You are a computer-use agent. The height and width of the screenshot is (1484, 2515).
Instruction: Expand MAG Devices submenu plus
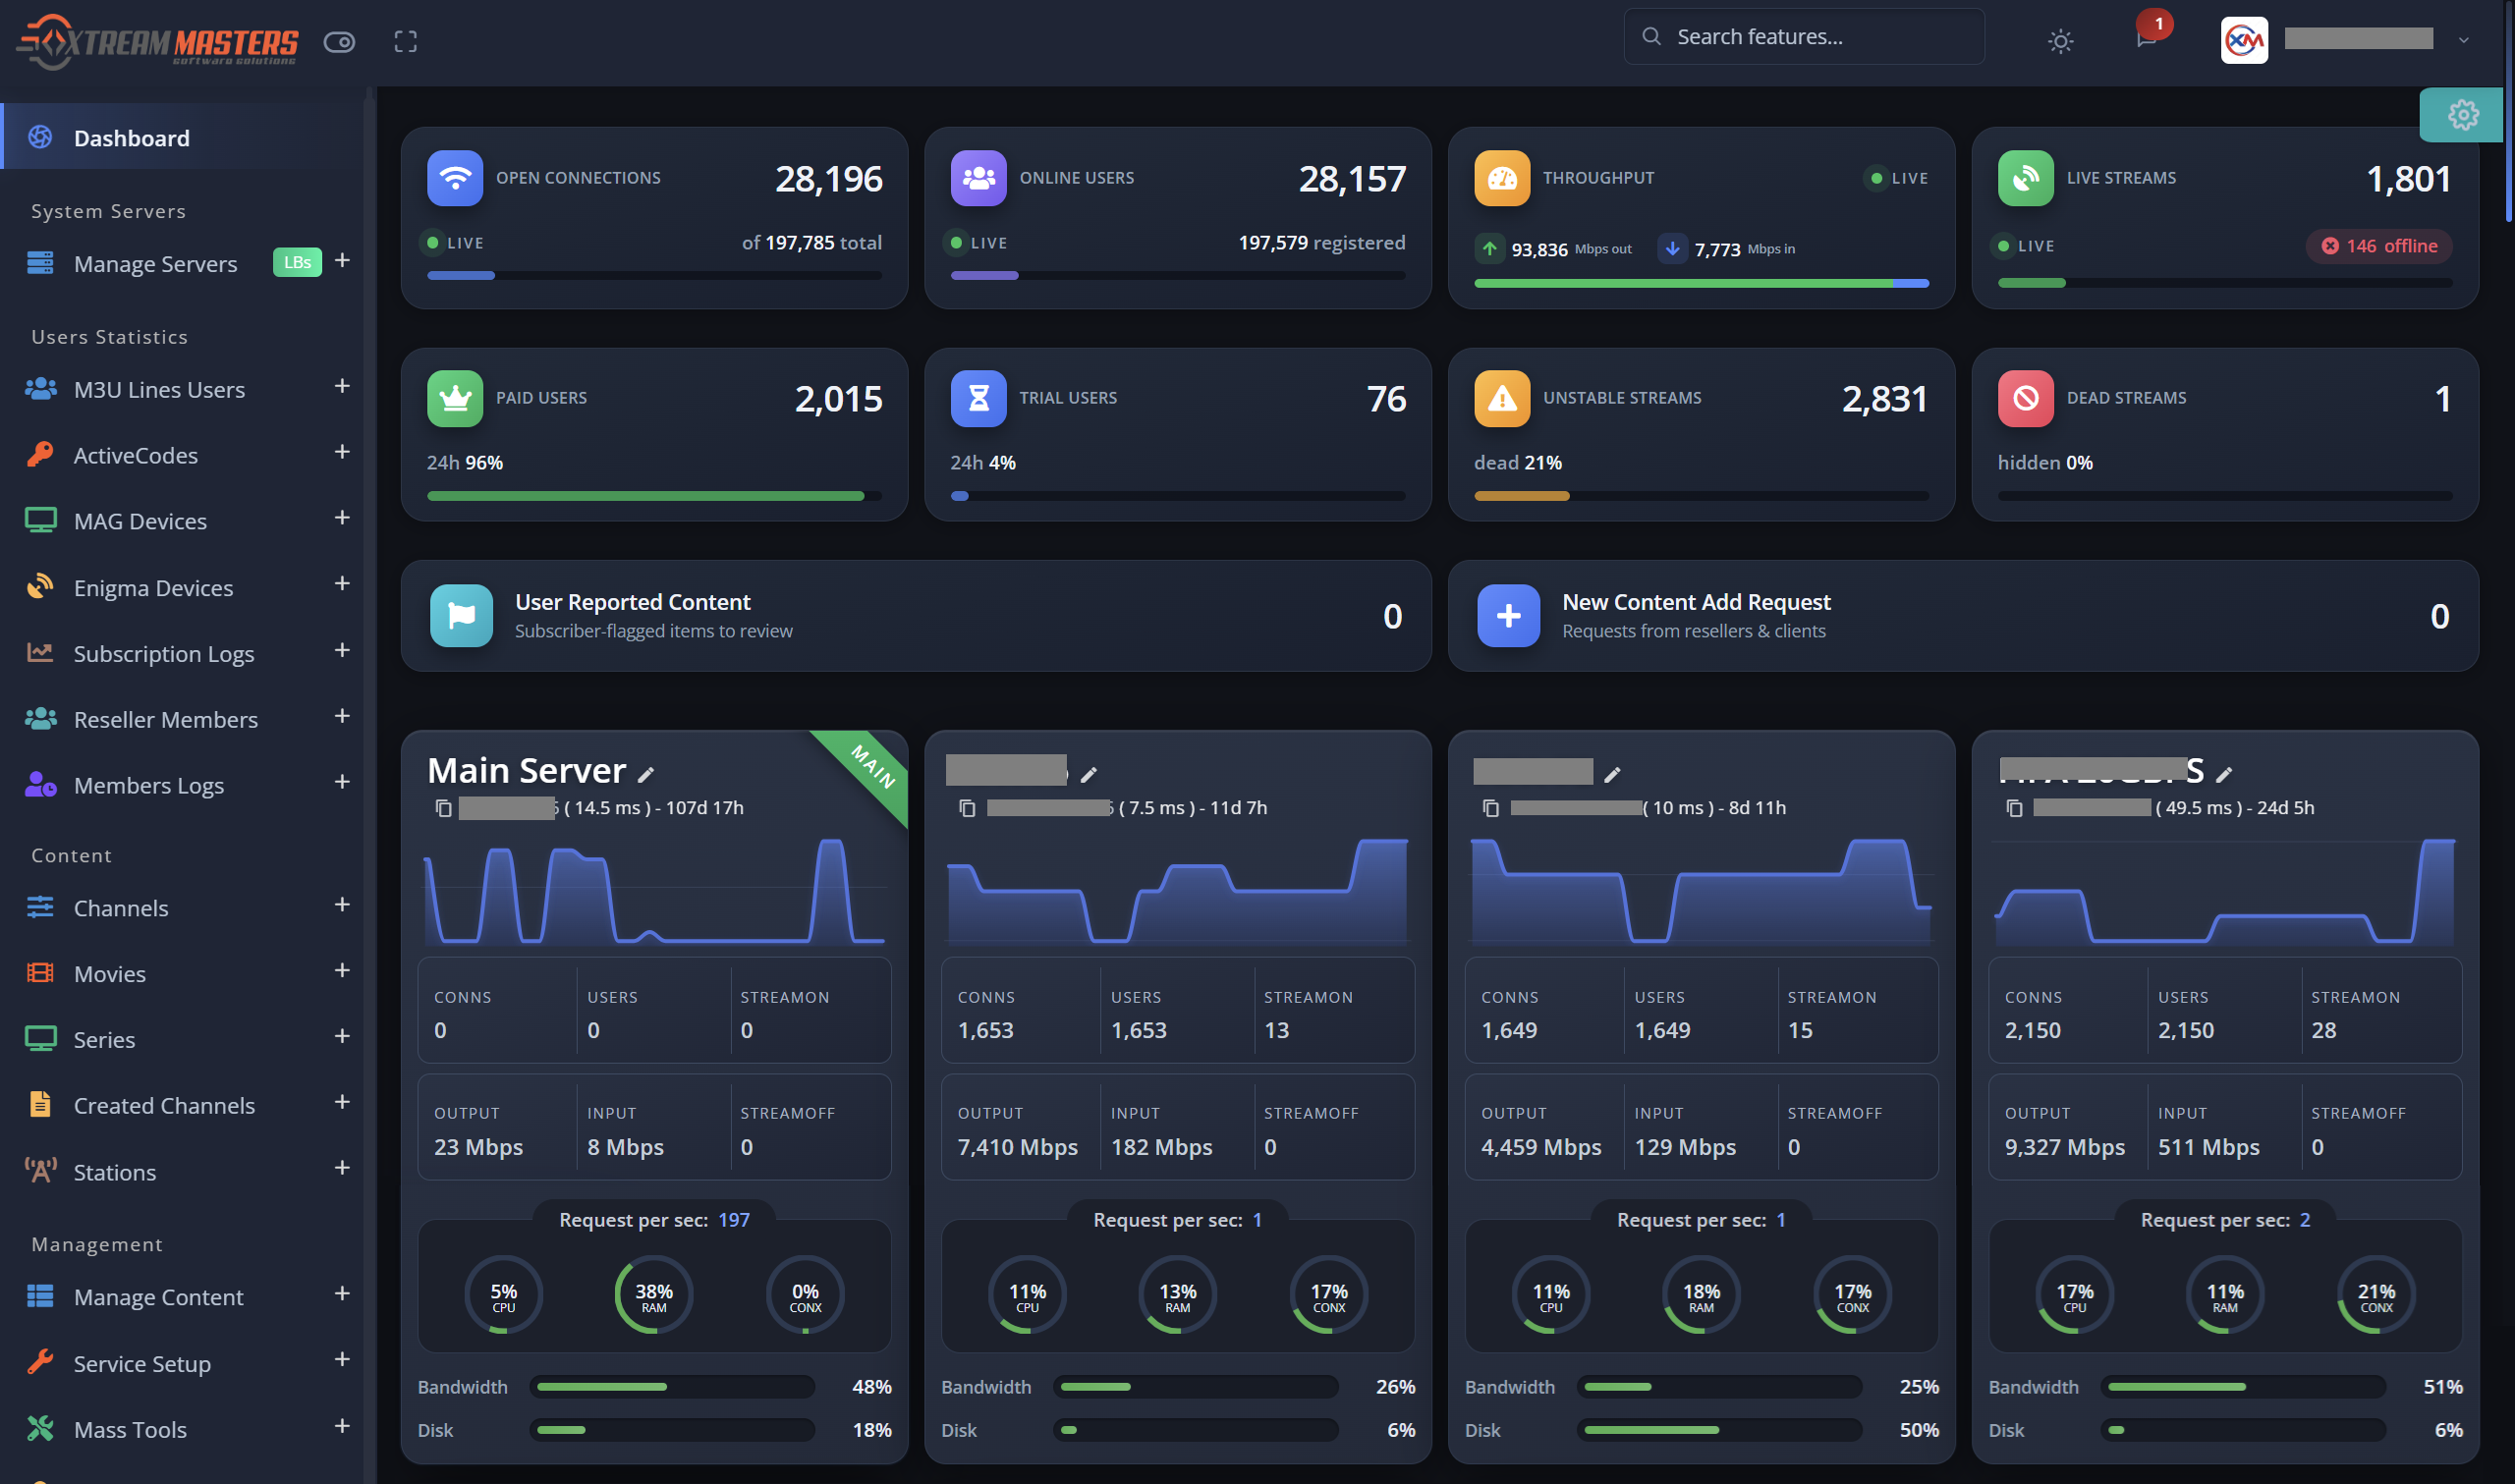(x=342, y=518)
